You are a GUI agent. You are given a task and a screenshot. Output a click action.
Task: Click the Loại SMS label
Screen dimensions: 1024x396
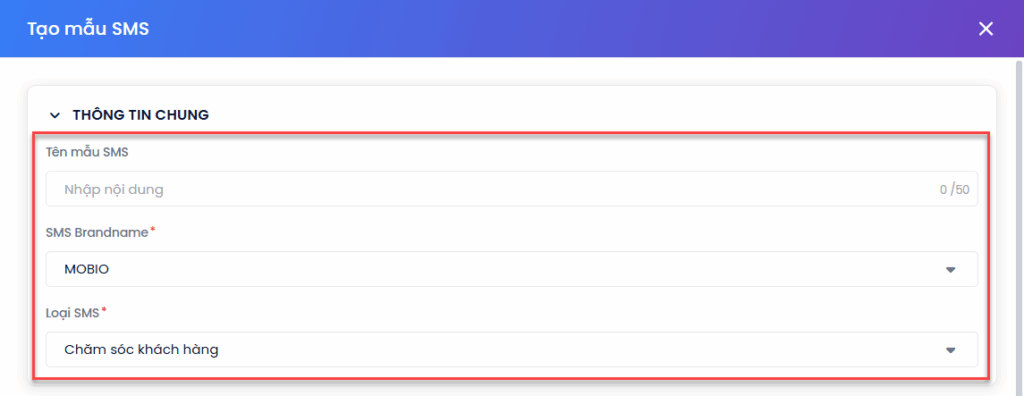point(72,313)
